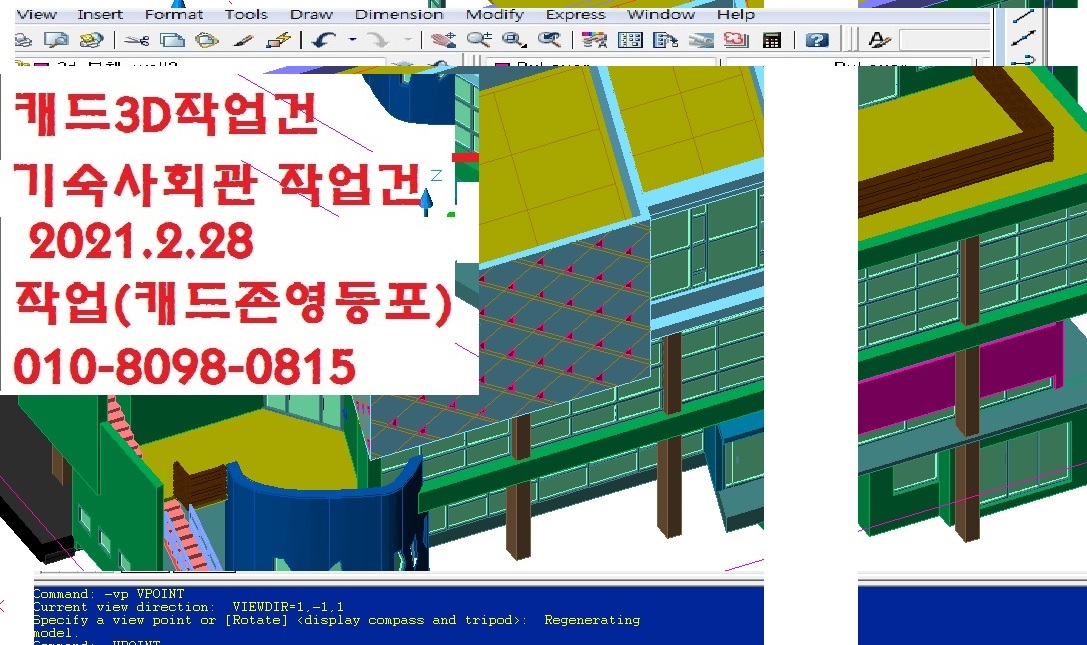Click the Text Style icon
This screenshot has height=645, width=1087.
879,40
